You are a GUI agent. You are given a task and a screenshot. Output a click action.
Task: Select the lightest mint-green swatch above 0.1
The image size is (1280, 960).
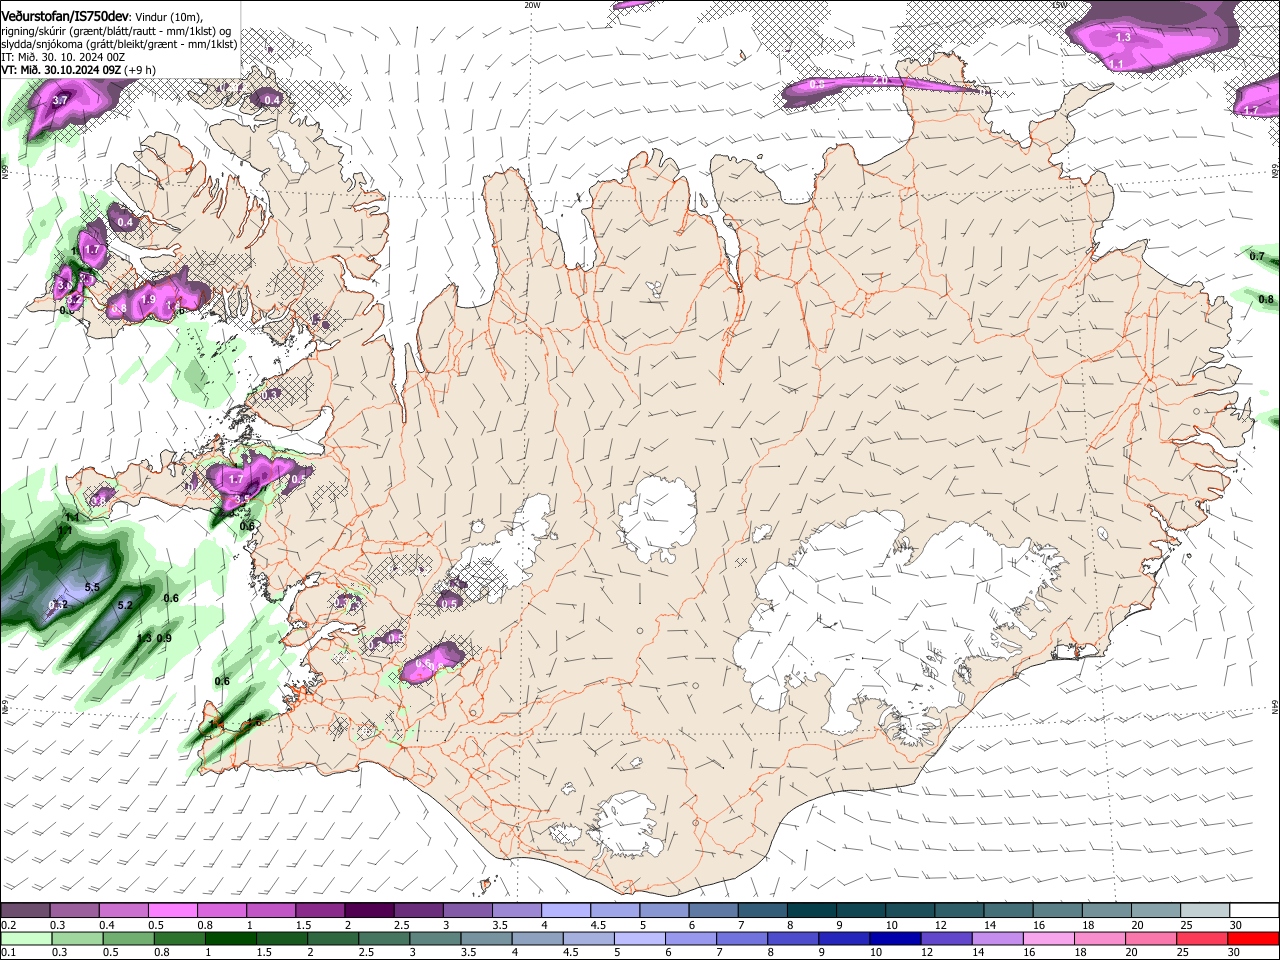(x=25, y=938)
